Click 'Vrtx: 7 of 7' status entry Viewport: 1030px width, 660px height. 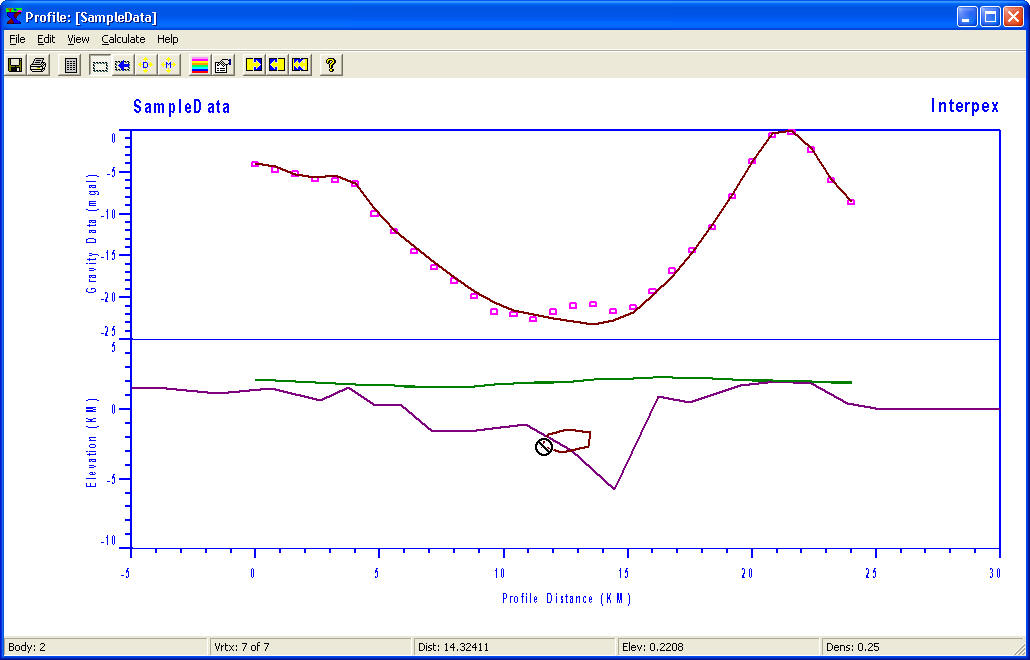click(x=242, y=648)
